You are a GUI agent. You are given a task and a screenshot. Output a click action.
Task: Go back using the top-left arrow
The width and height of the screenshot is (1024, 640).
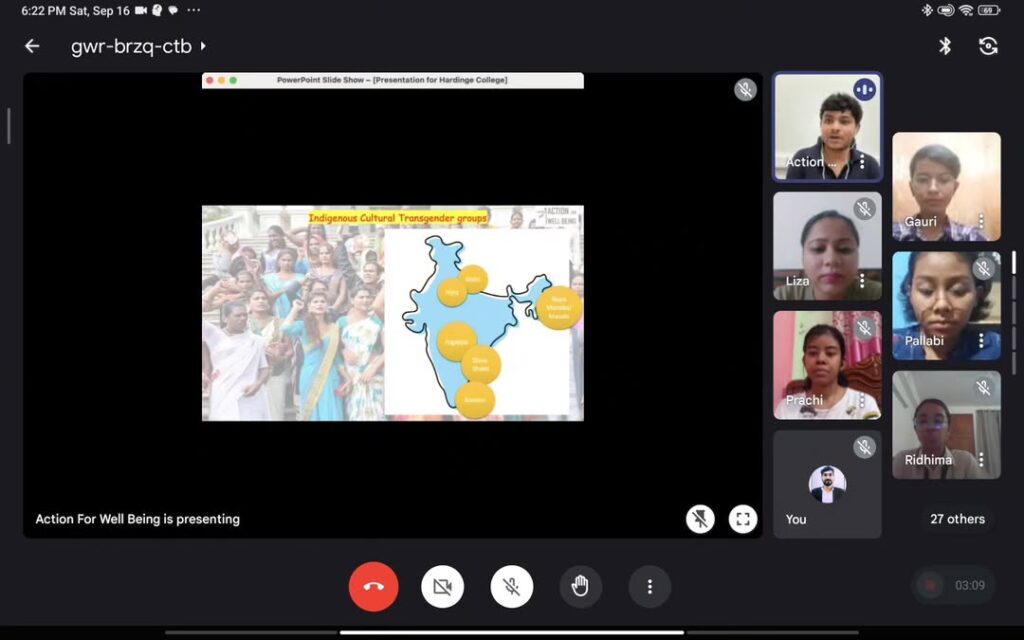tap(32, 46)
